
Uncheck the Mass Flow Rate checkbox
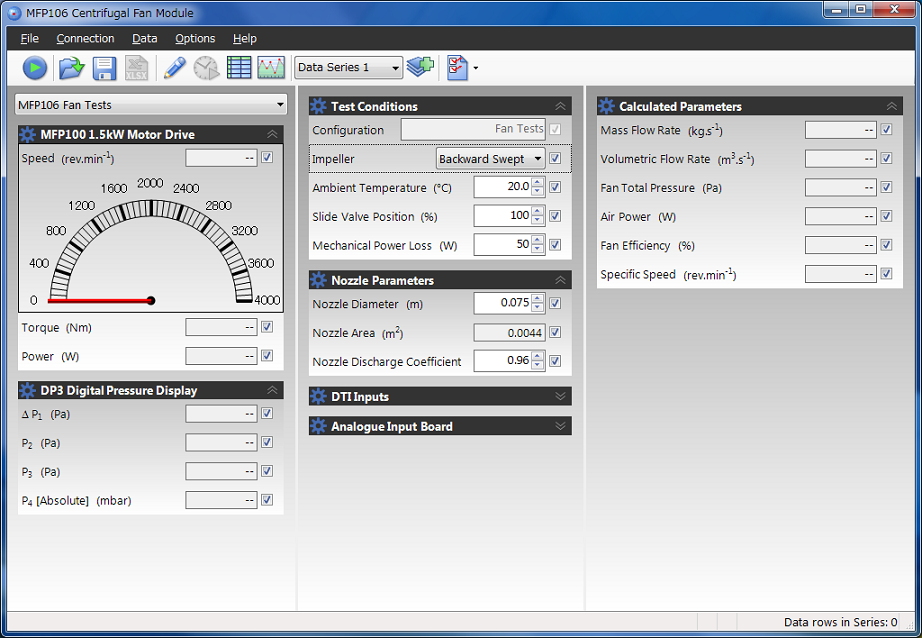point(887,129)
